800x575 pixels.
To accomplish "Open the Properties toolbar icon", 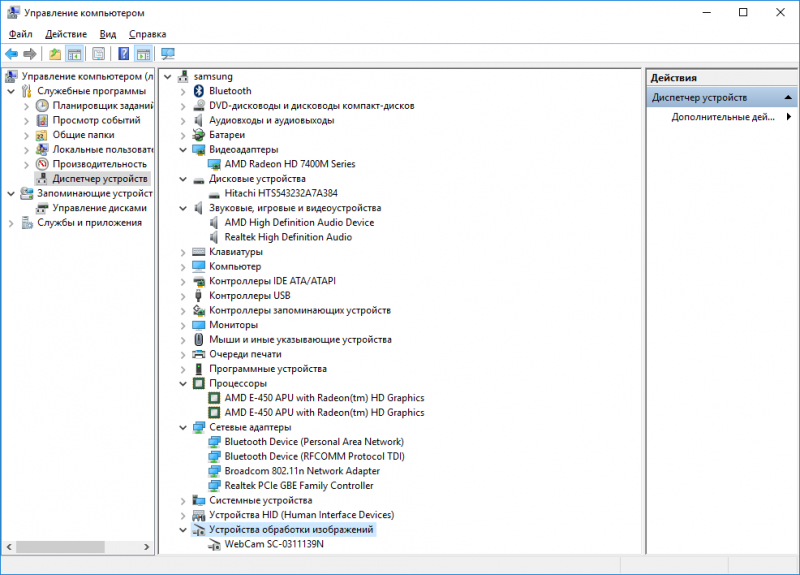I will (x=98, y=54).
